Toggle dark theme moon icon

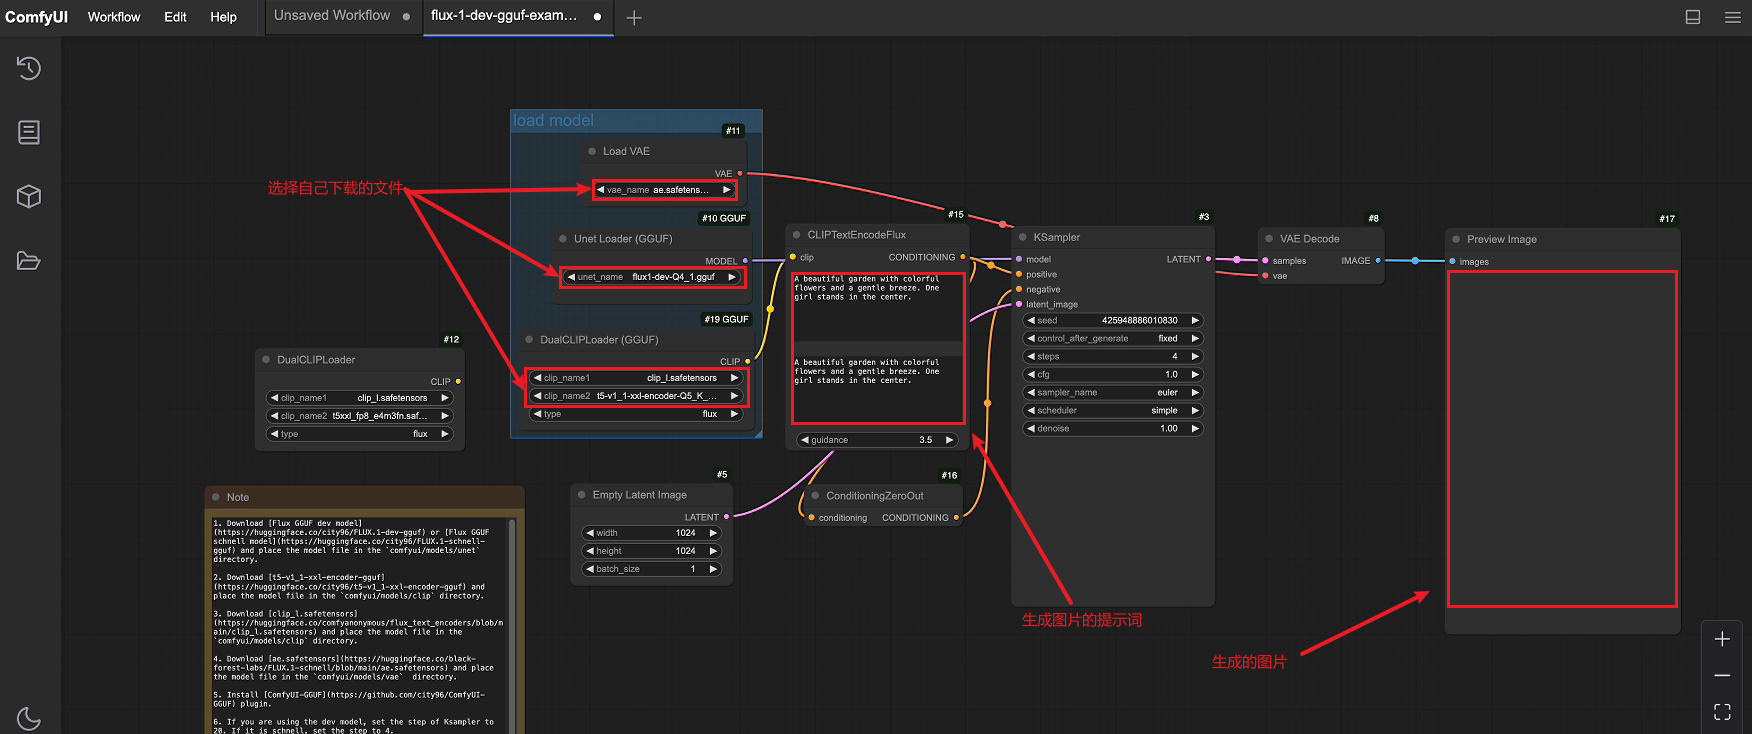pyautogui.click(x=29, y=718)
